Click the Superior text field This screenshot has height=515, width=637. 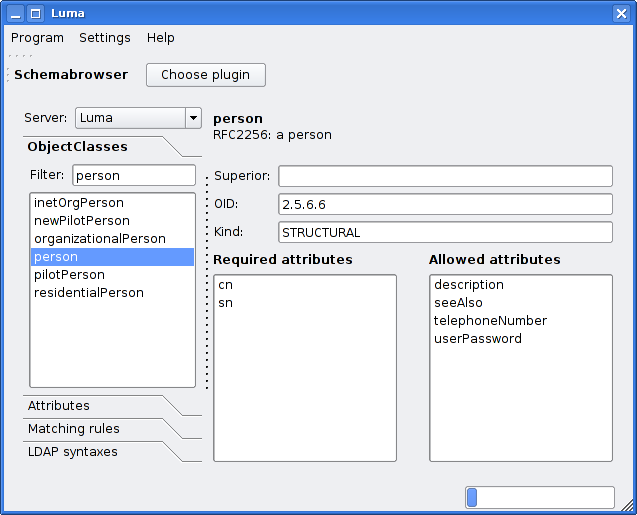[445, 176]
